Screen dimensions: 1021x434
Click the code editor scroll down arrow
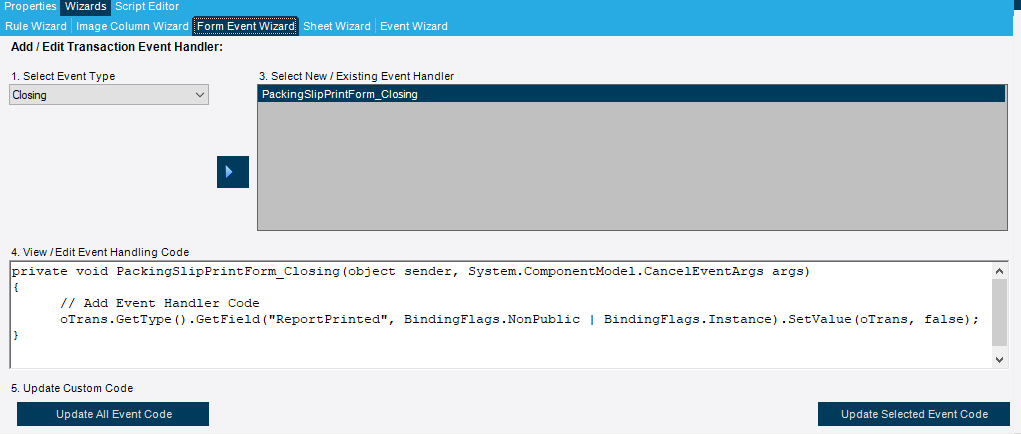point(999,359)
